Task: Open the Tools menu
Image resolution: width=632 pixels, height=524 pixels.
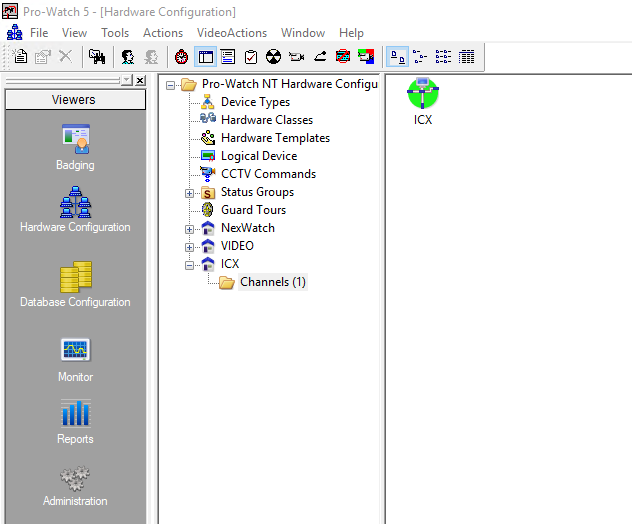Action: (x=115, y=33)
